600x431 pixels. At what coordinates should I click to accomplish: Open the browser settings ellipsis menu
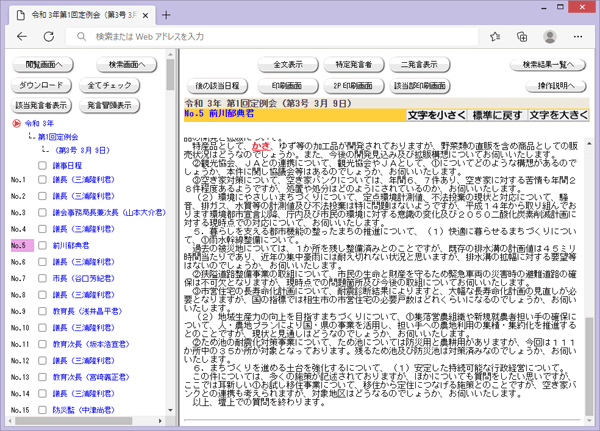coord(578,37)
